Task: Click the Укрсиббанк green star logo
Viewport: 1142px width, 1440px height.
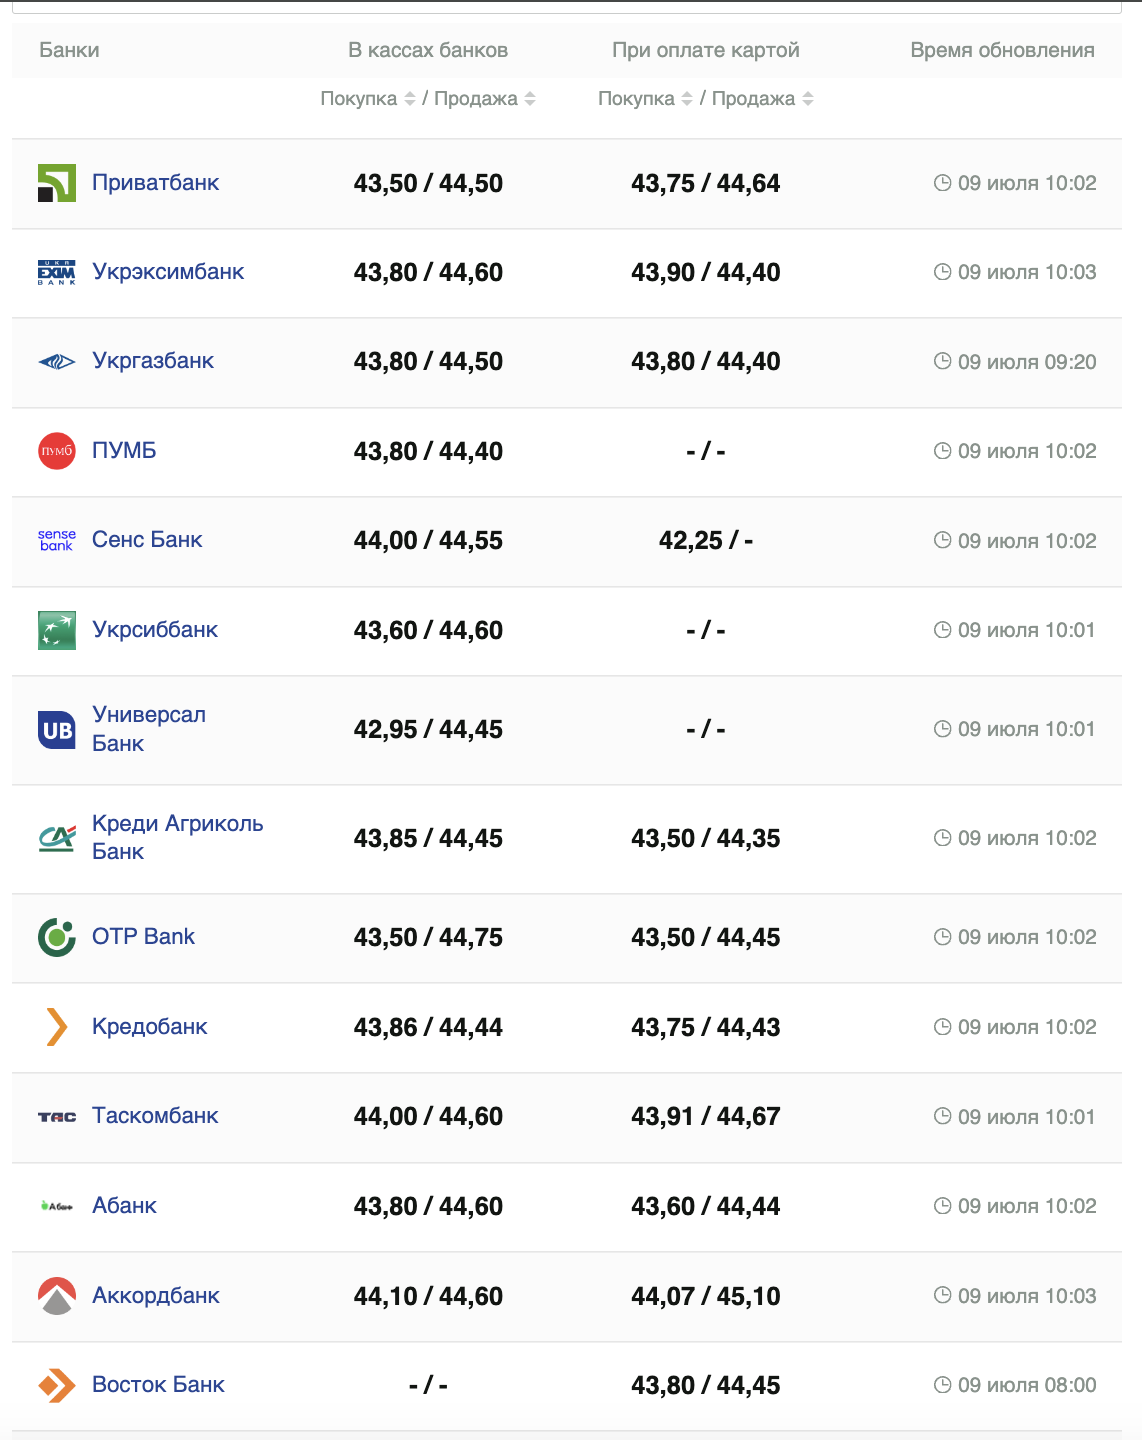Action: tap(57, 630)
